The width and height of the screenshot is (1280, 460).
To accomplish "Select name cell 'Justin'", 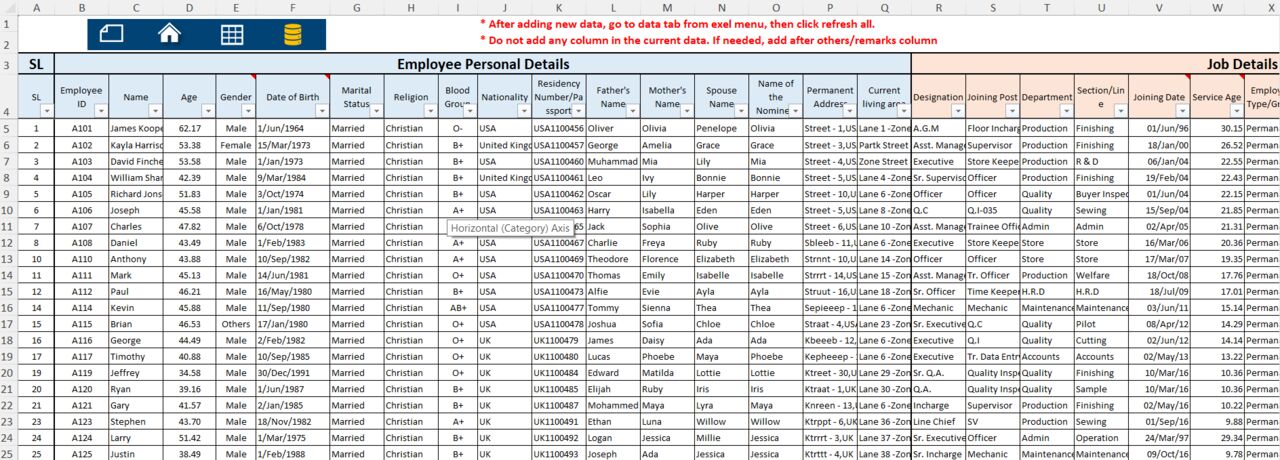I will 135,453.
